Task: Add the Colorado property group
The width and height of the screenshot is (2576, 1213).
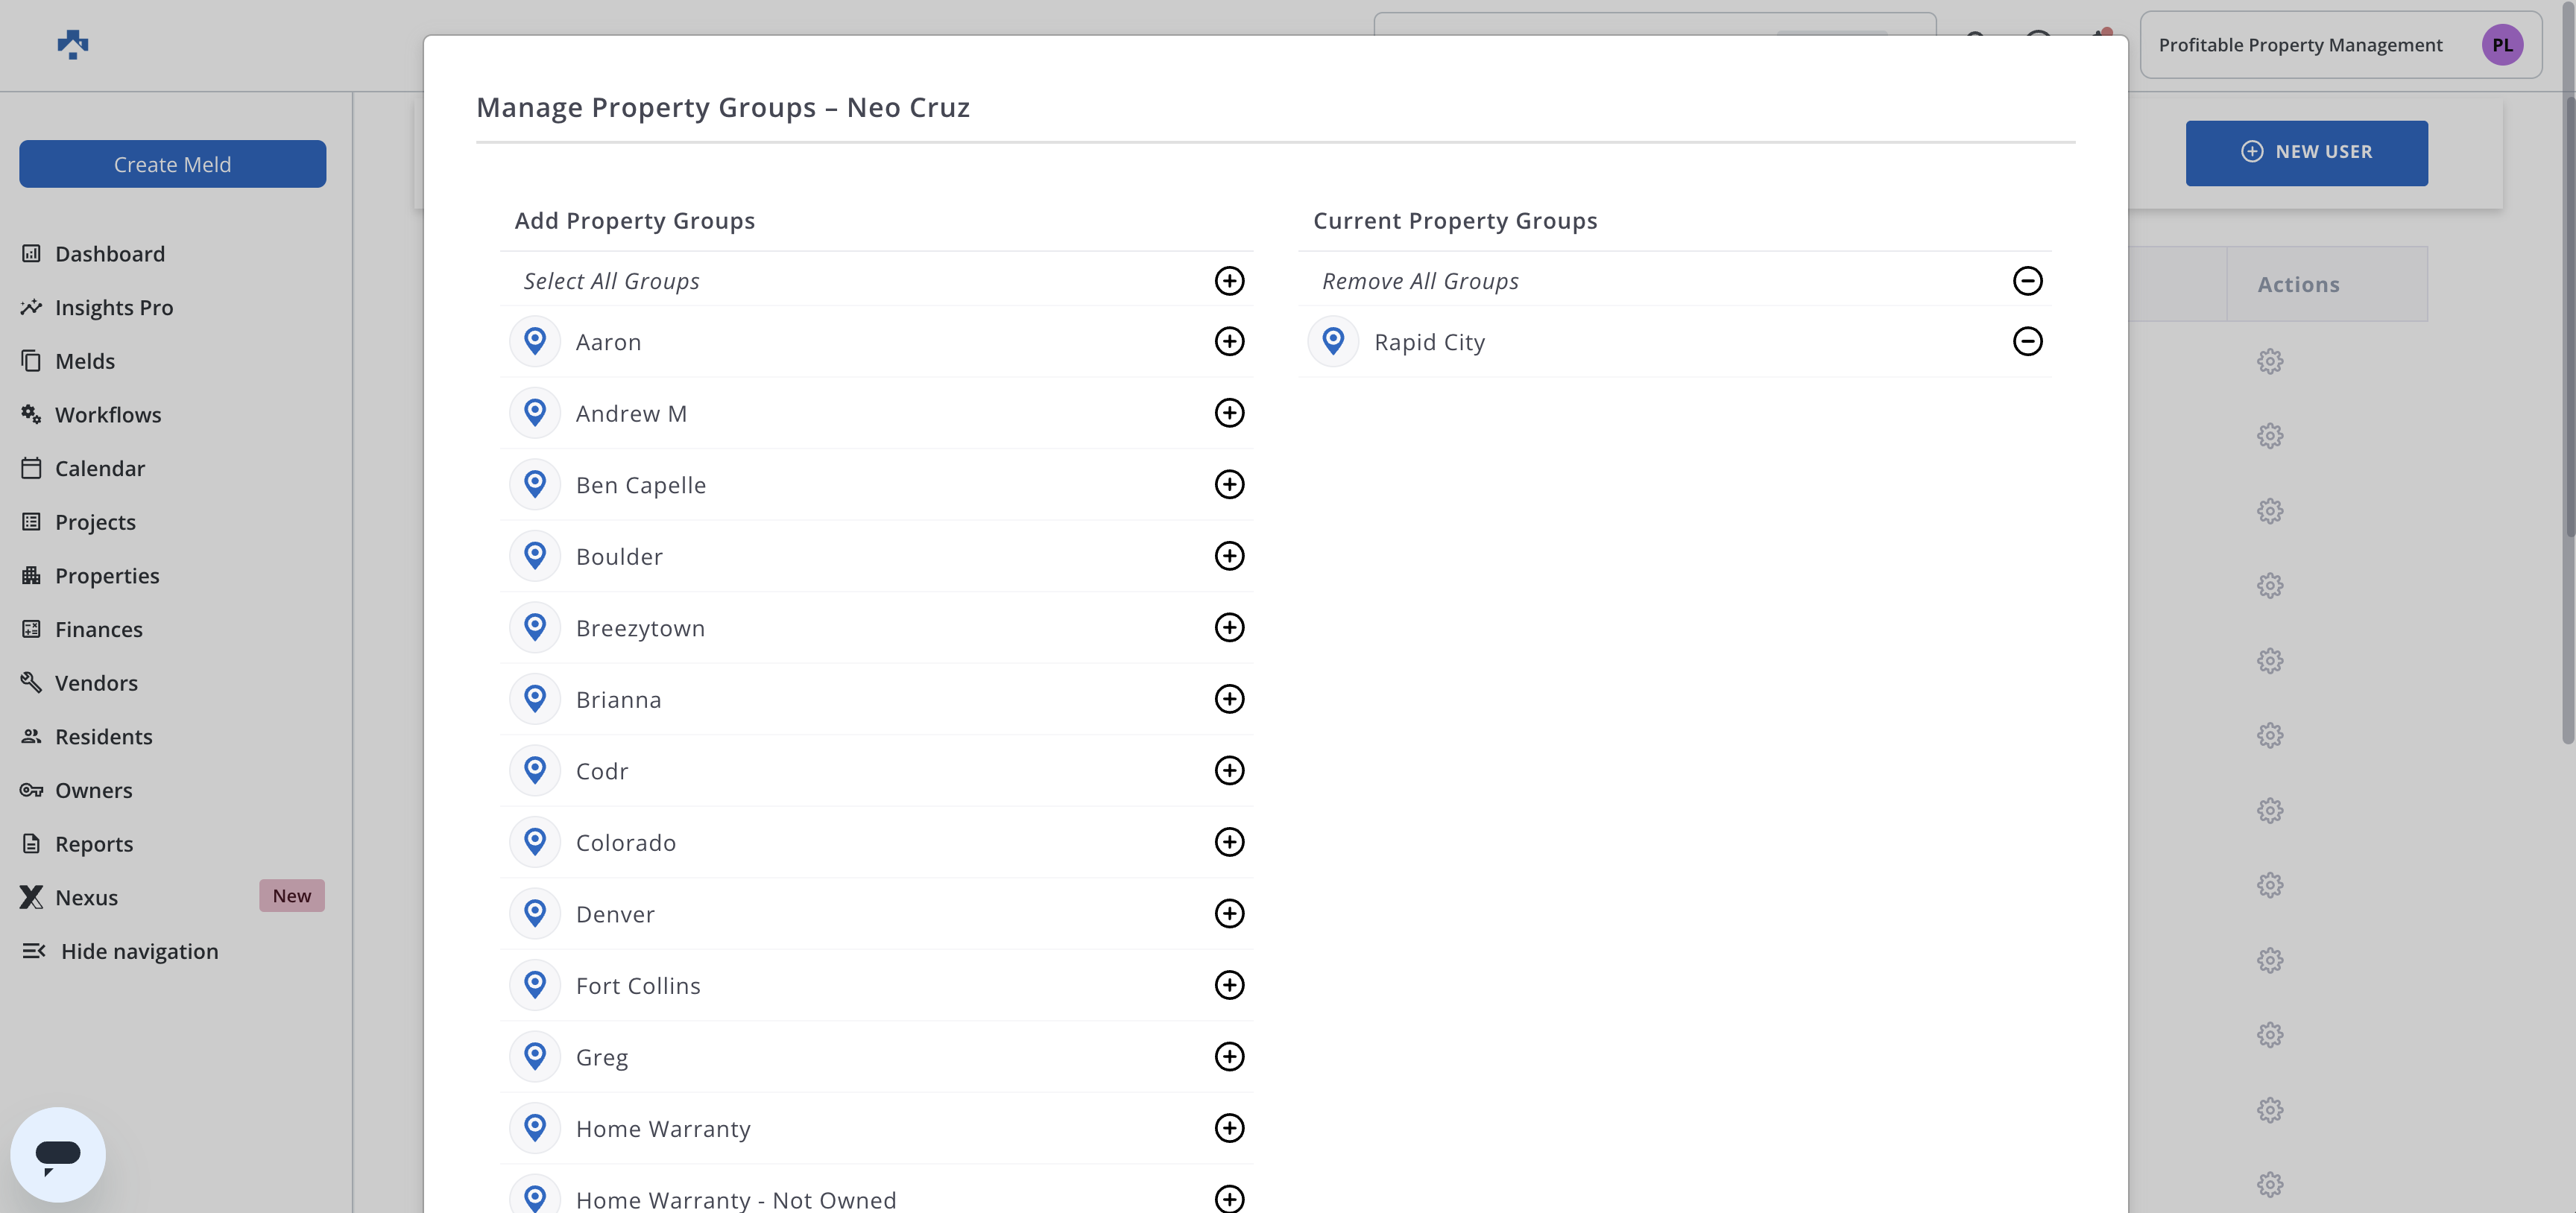Action: (1229, 842)
